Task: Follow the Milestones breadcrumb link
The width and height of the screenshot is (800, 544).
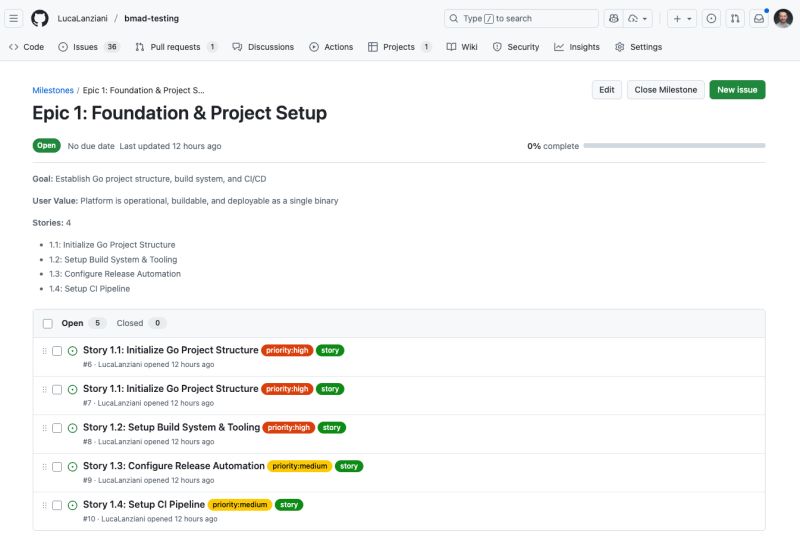Action: [53, 90]
